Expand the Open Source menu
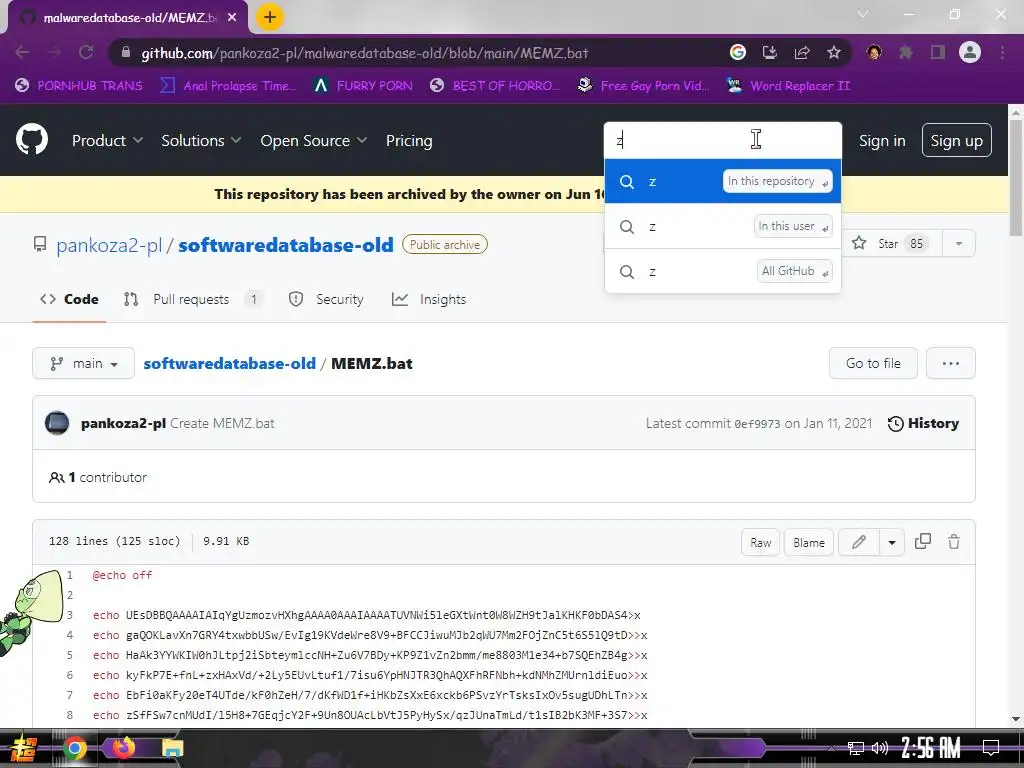The height and width of the screenshot is (768, 1024). (313, 140)
